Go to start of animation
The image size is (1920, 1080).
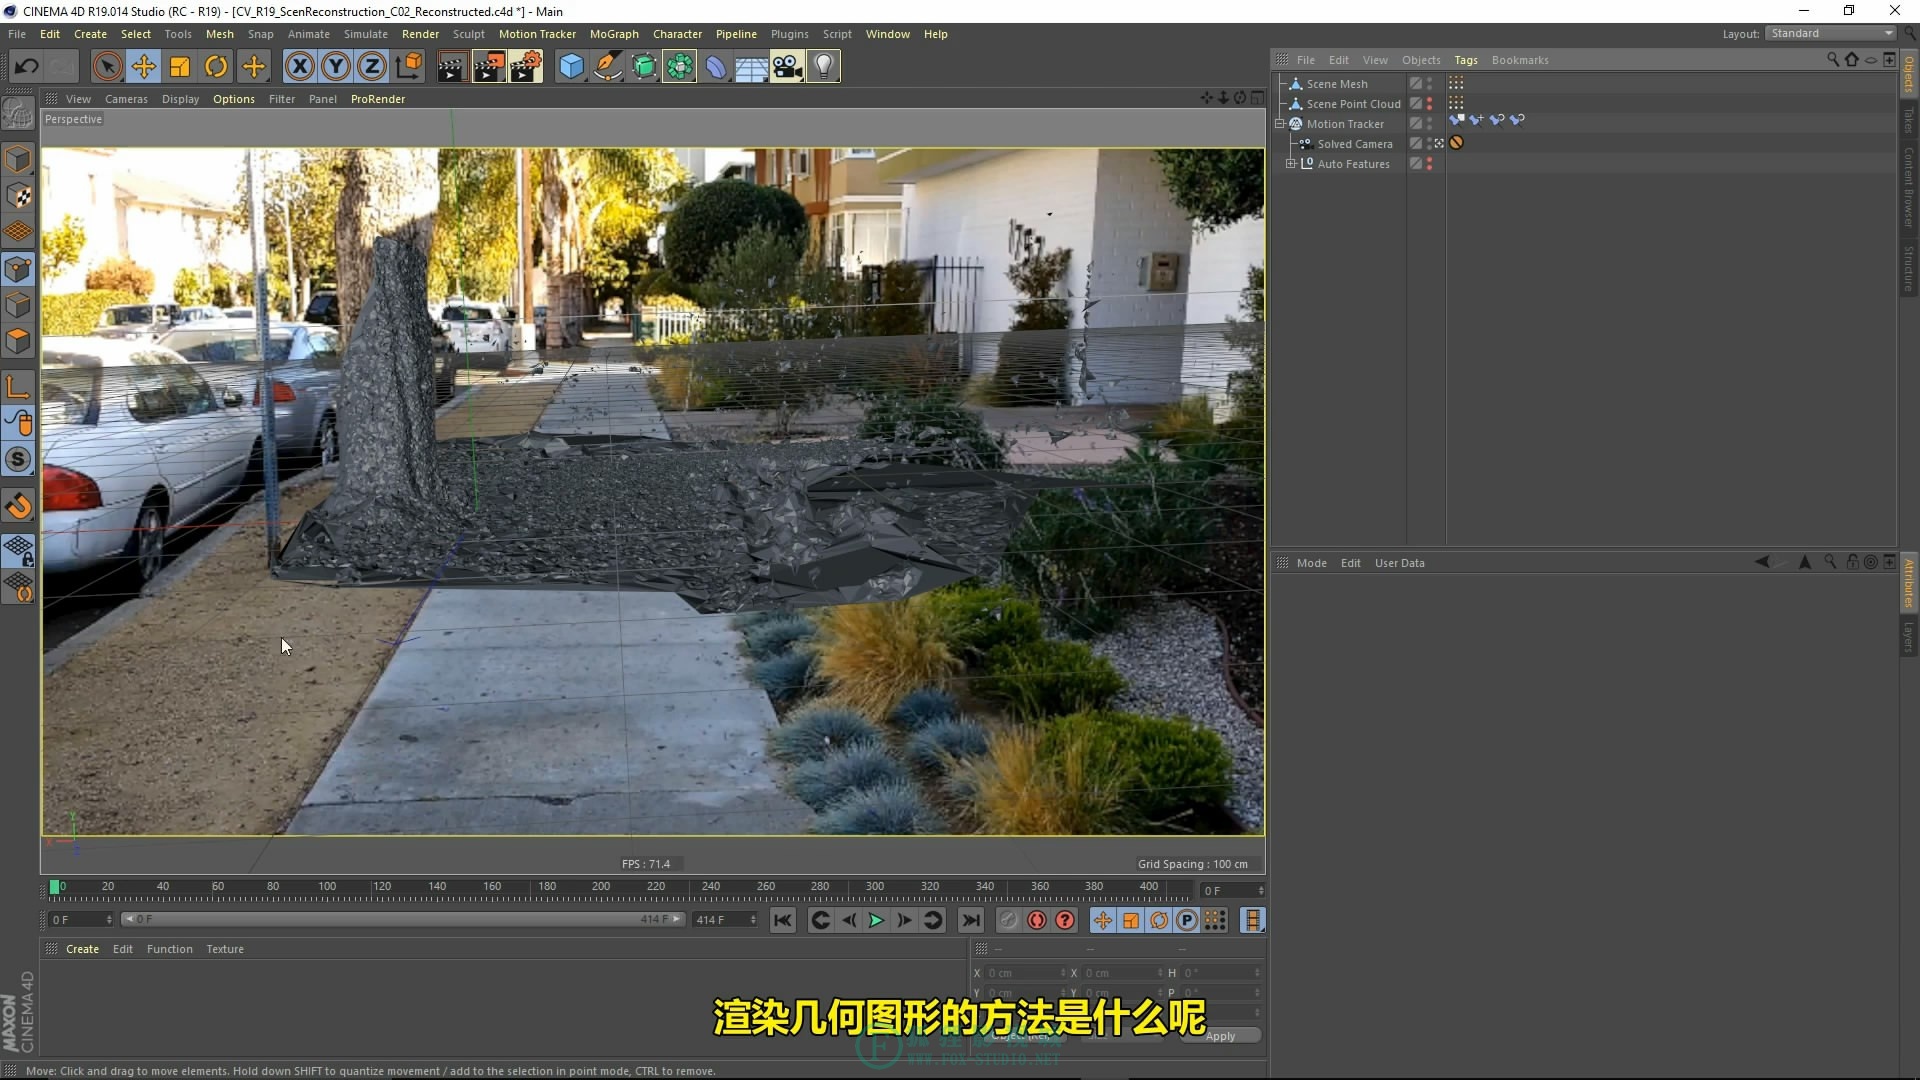pyautogui.click(x=783, y=921)
